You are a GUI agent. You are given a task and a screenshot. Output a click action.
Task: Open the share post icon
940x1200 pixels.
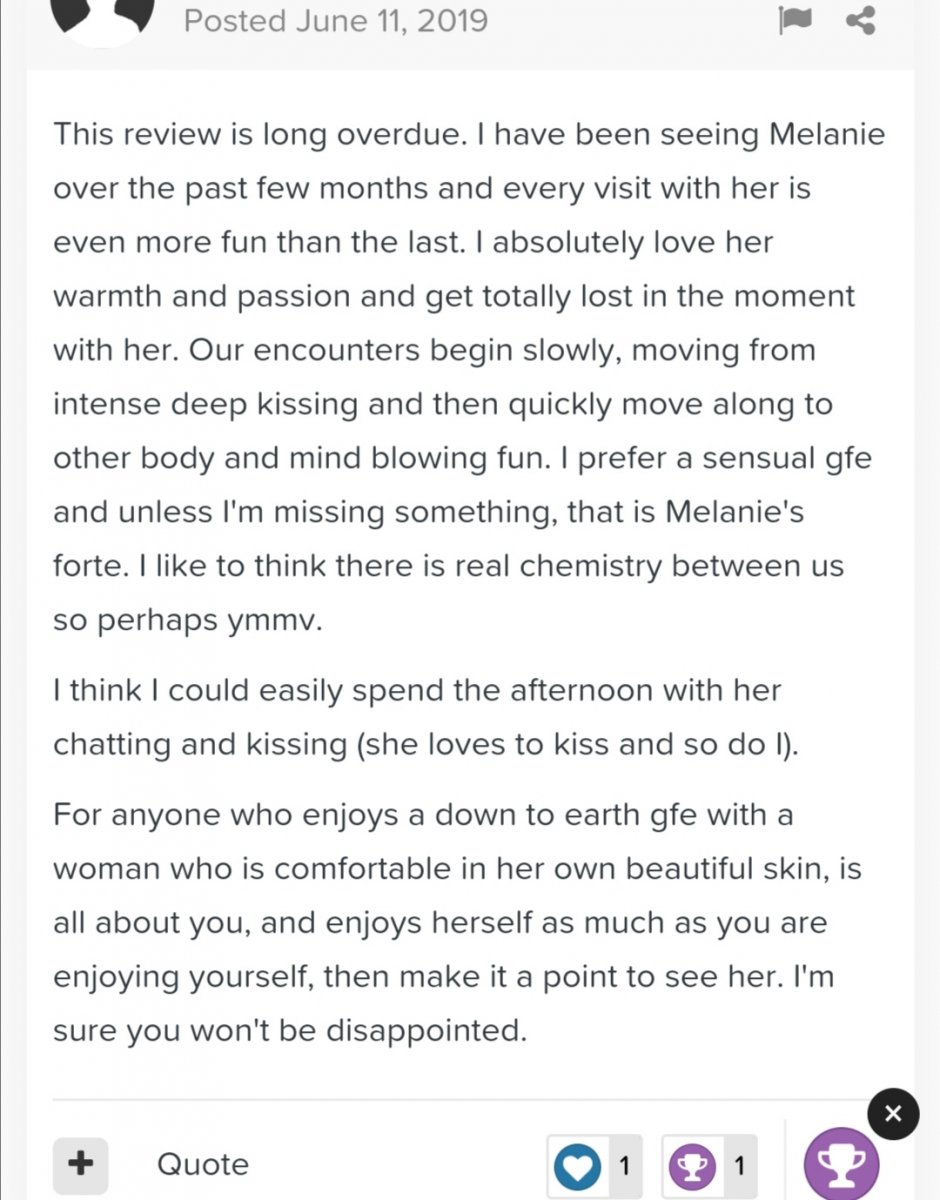[860, 20]
